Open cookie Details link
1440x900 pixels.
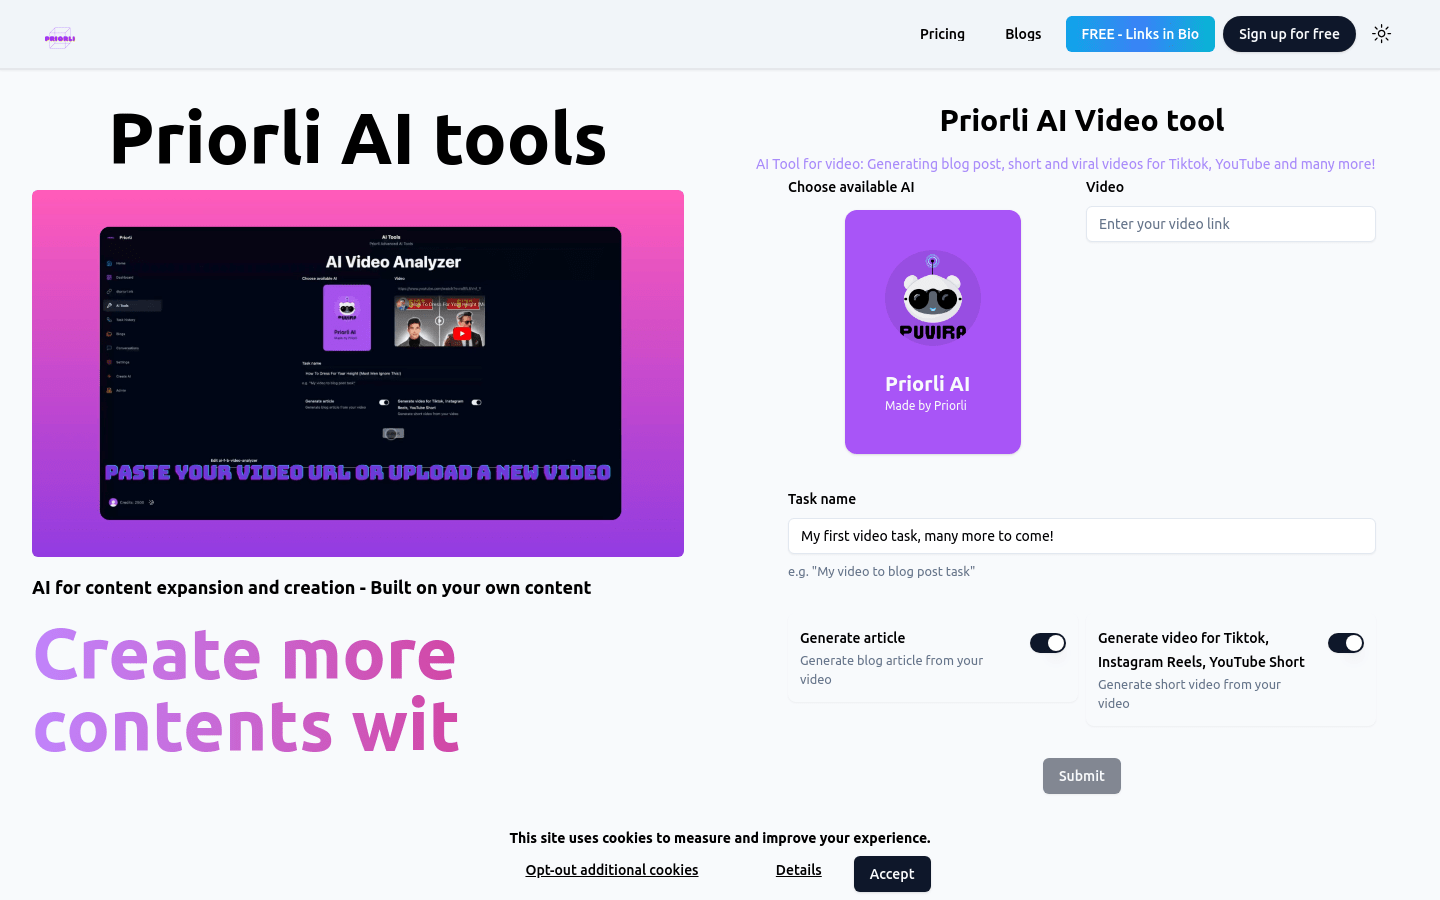pyautogui.click(x=799, y=870)
